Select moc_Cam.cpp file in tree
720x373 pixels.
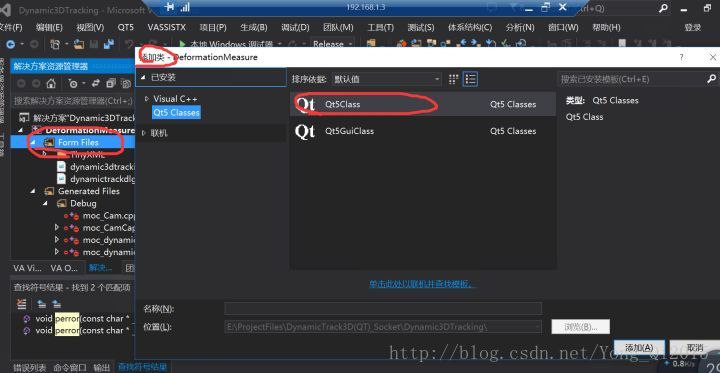[109, 215]
